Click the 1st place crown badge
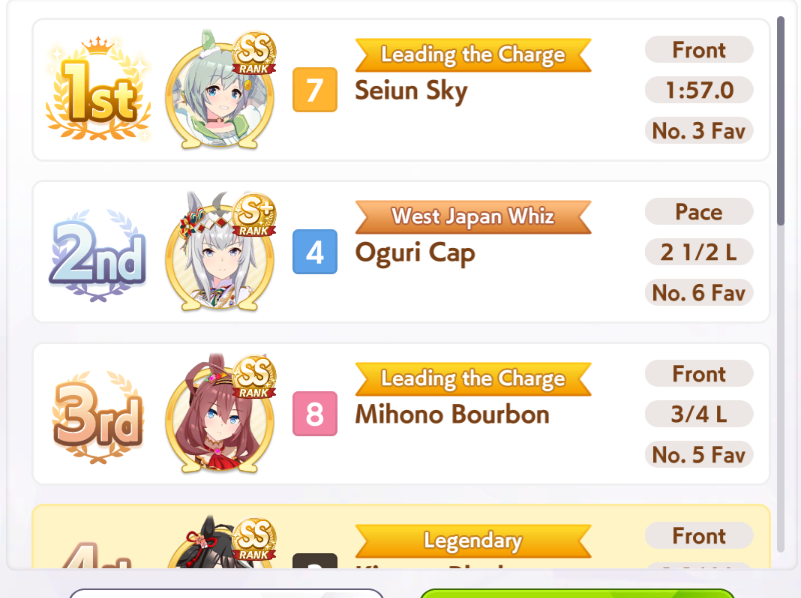The image size is (801, 598). pyautogui.click(x=98, y=89)
